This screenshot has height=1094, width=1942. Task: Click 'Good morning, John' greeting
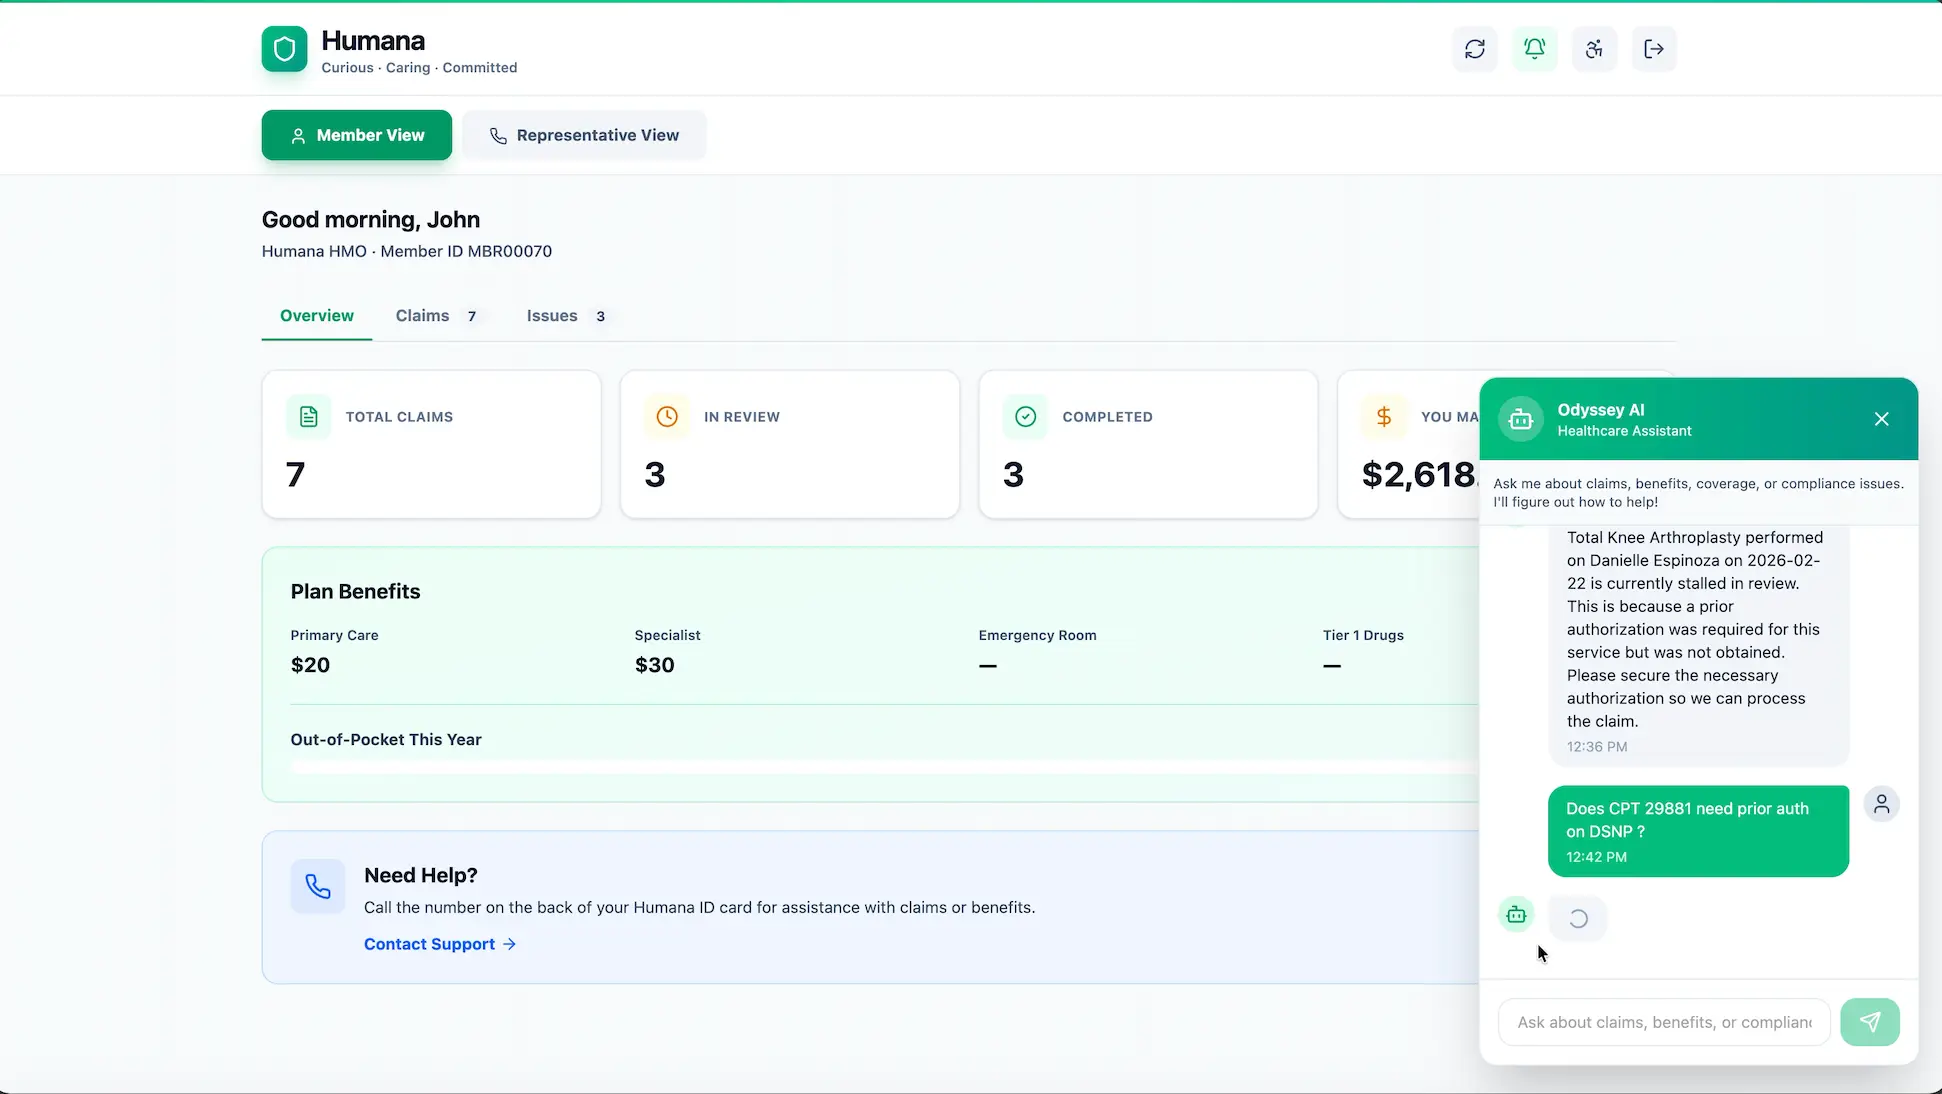[371, 220]
